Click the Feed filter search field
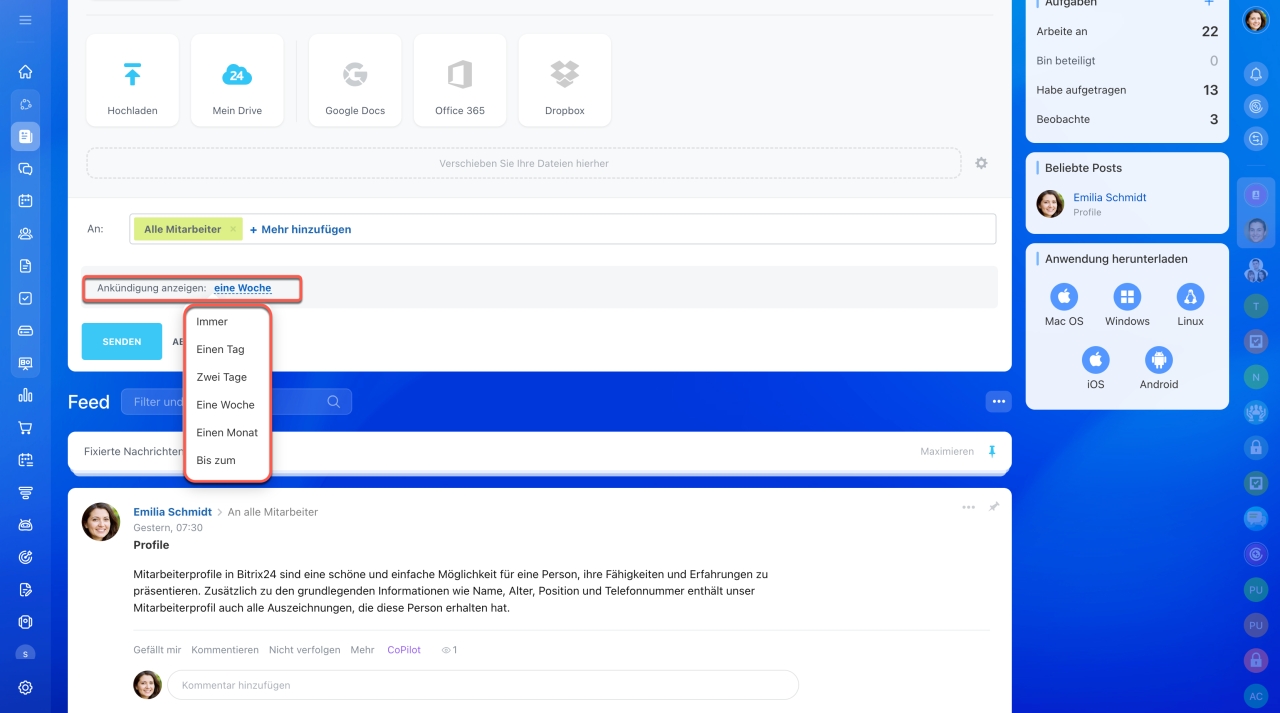The width and height of the screenshot is (1280, 713). click(236, 402)
